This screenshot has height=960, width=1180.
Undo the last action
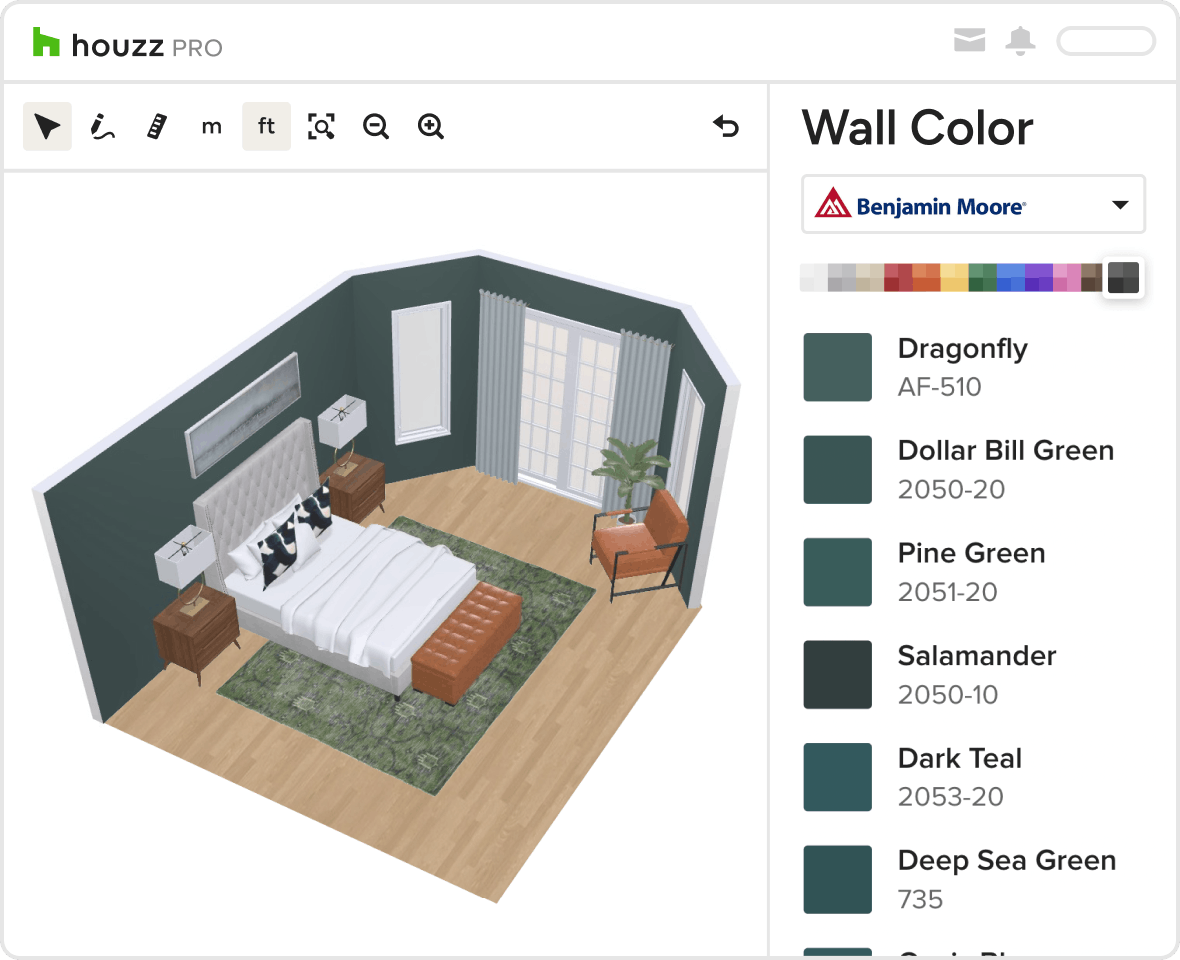tap(726, 127)
